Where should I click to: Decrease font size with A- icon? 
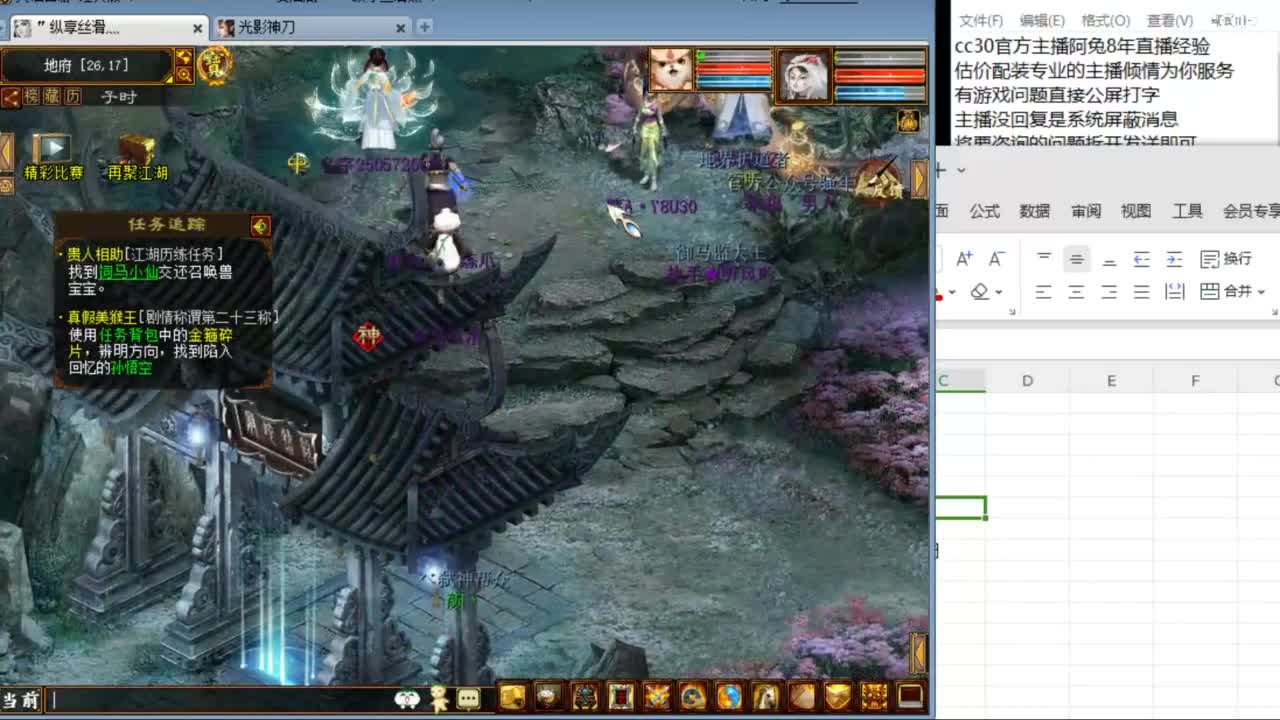click(997, 259)
